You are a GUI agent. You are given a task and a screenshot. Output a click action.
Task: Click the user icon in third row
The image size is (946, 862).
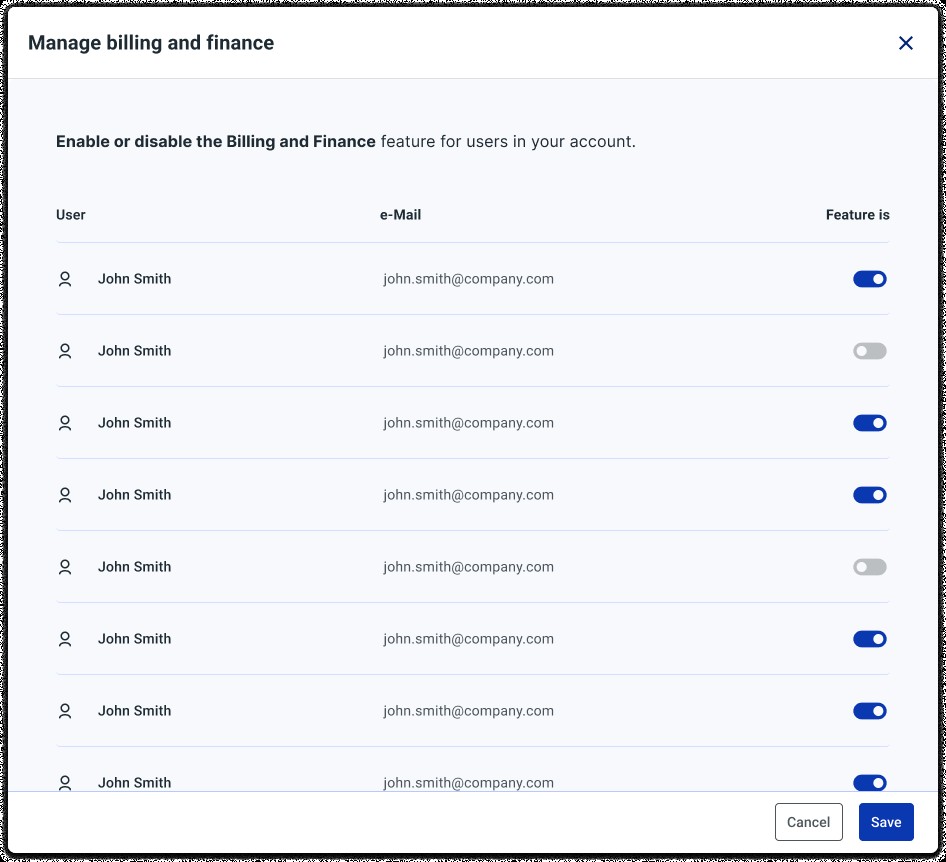(x=65, y=423)
